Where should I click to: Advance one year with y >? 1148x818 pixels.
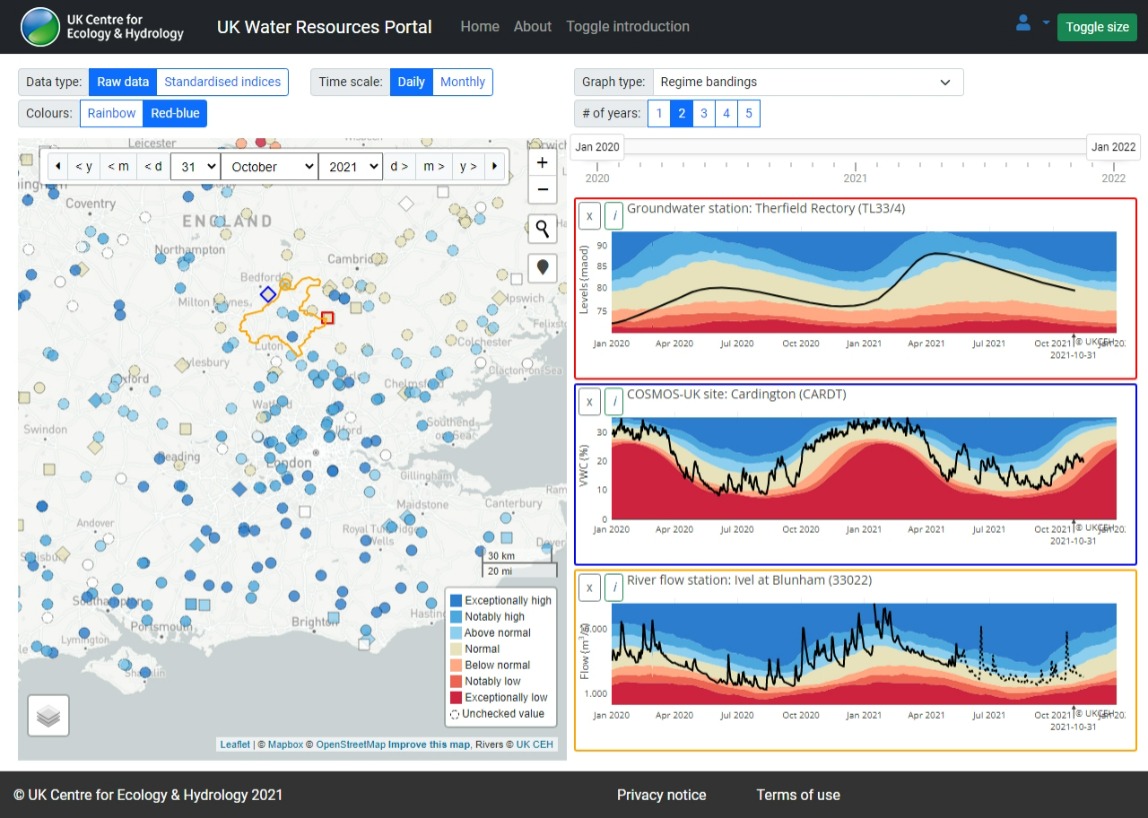tap(469, 166)
